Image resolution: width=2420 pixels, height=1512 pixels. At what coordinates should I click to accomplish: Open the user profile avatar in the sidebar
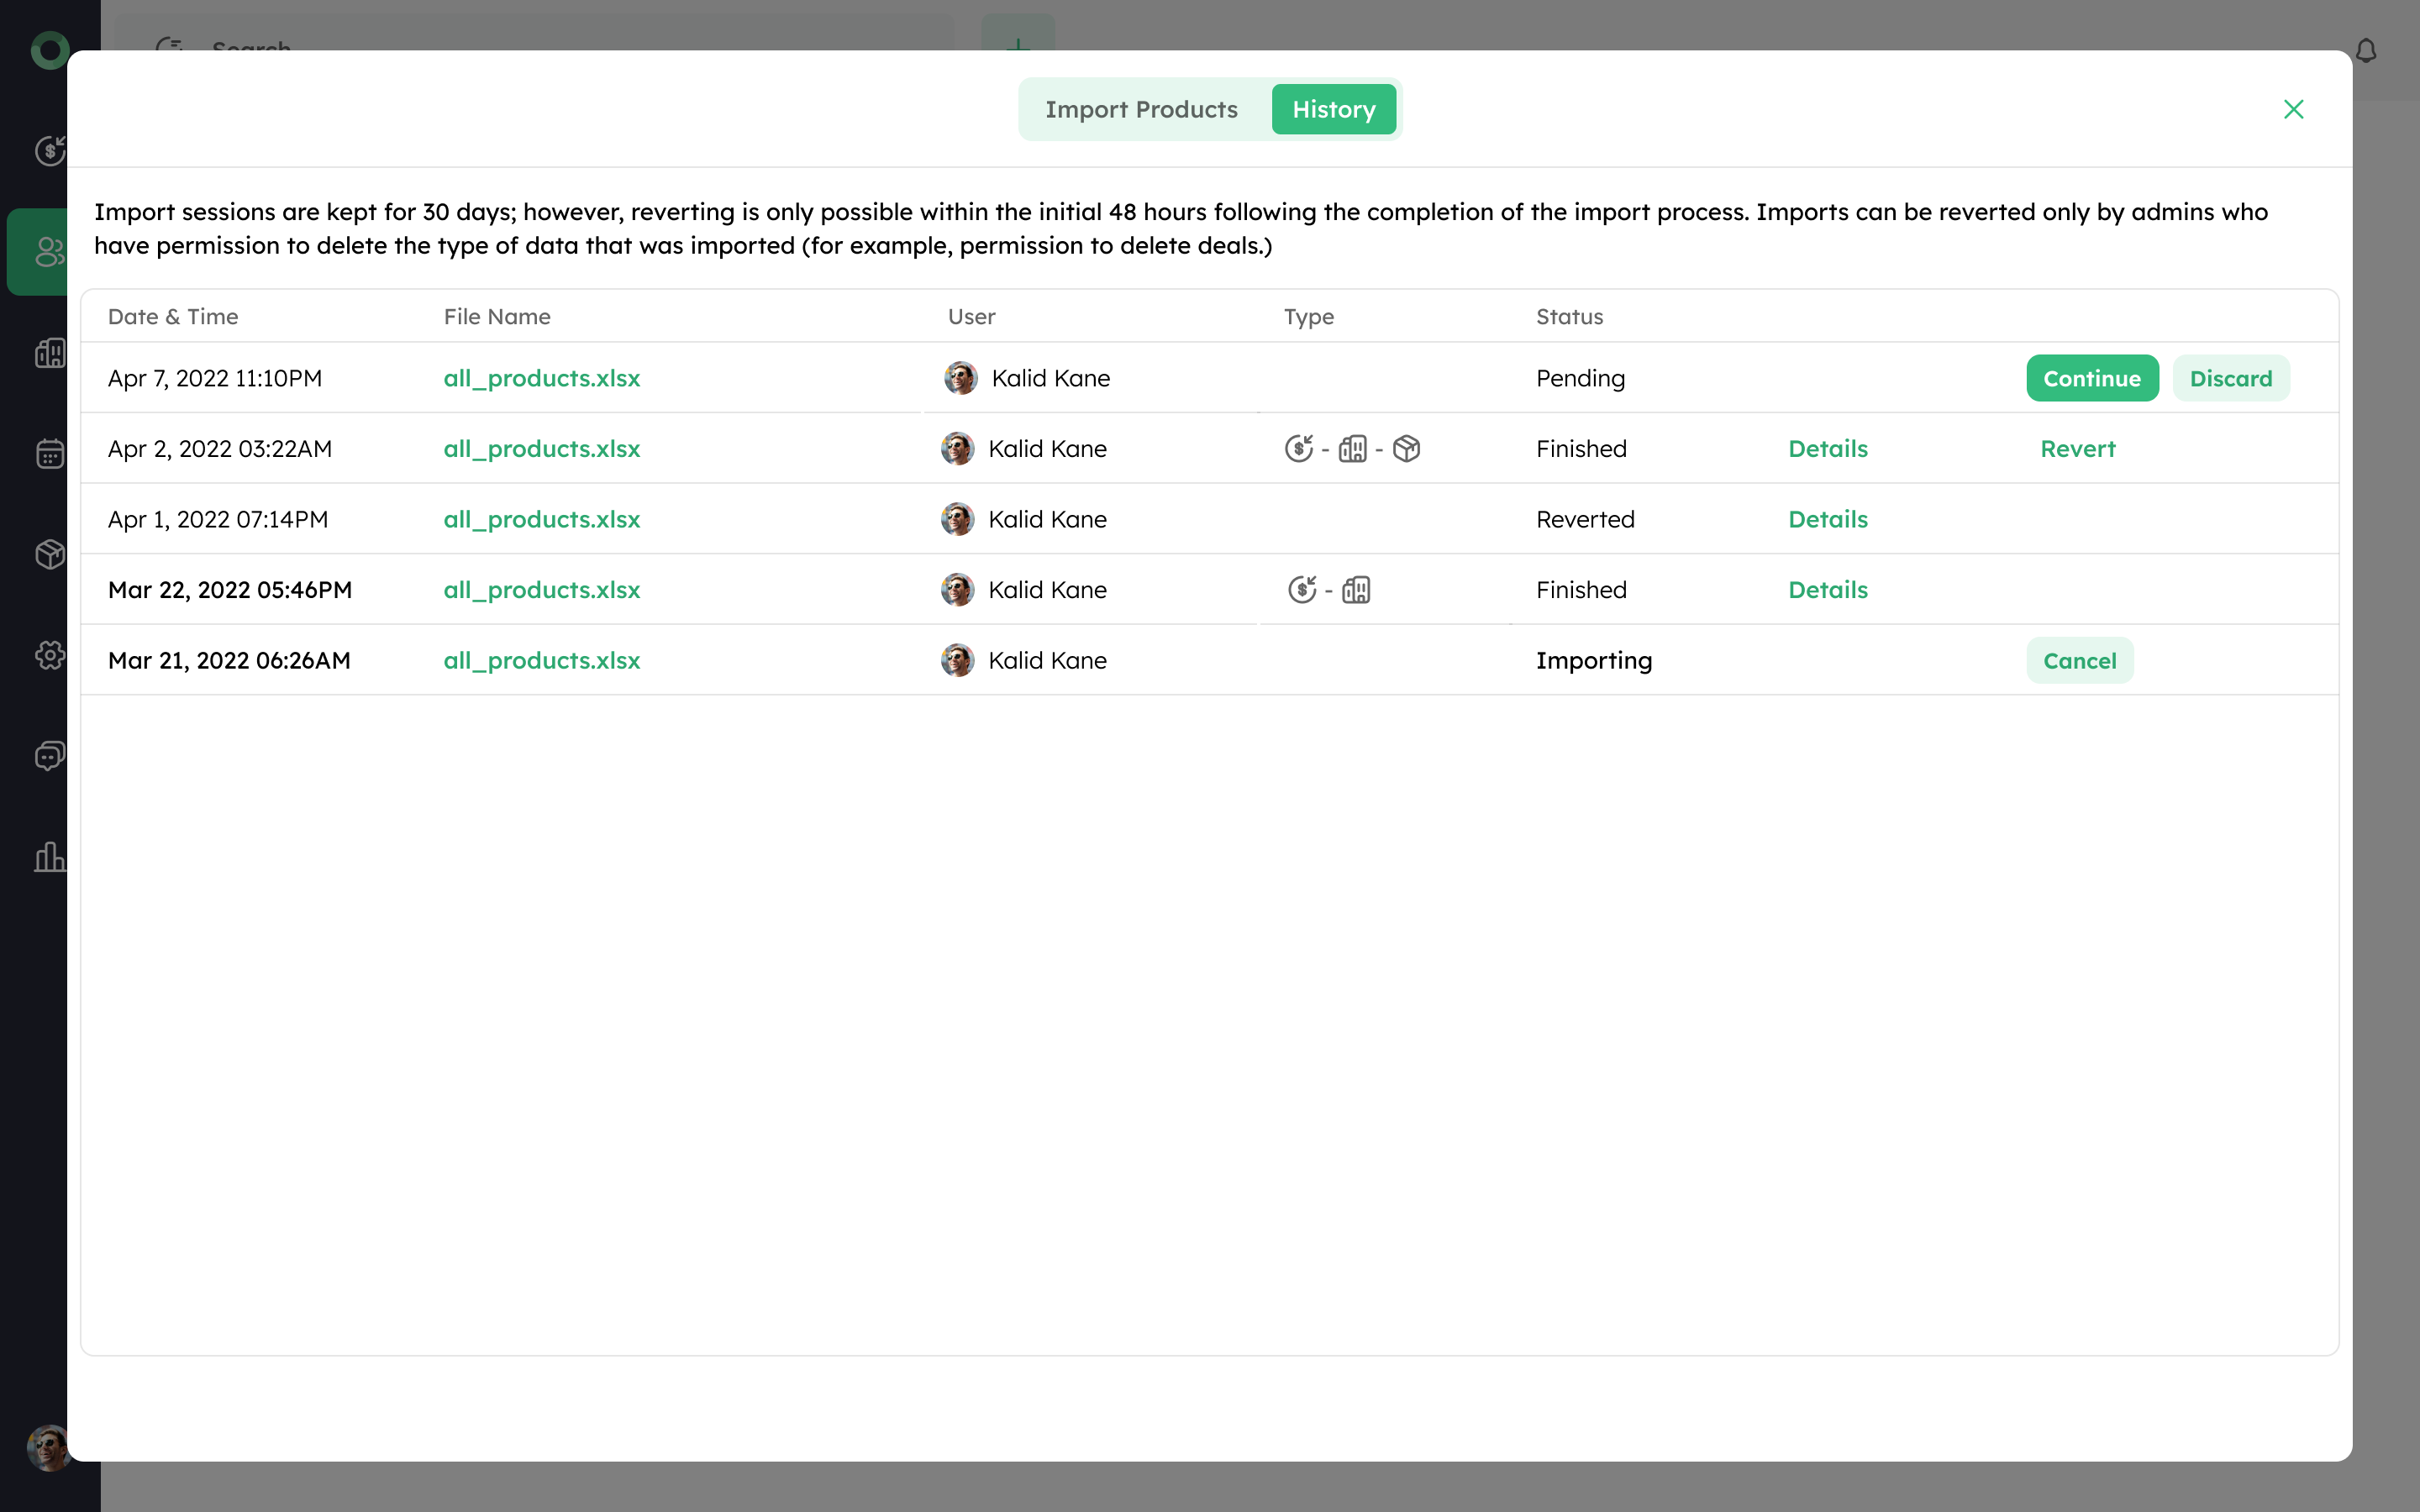pyautogui.click(x=48, y=1447)
